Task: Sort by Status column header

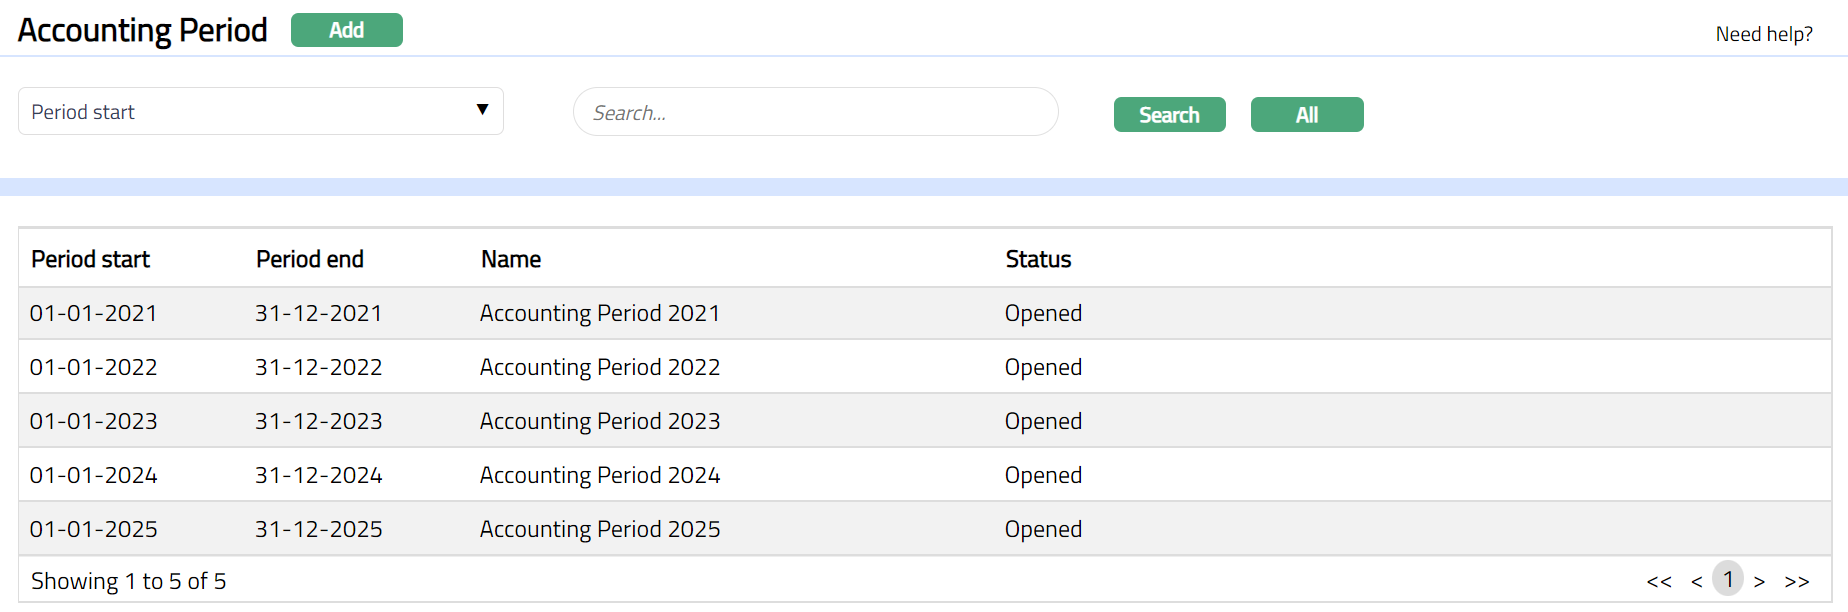Action: click(x=1037, y=259)
